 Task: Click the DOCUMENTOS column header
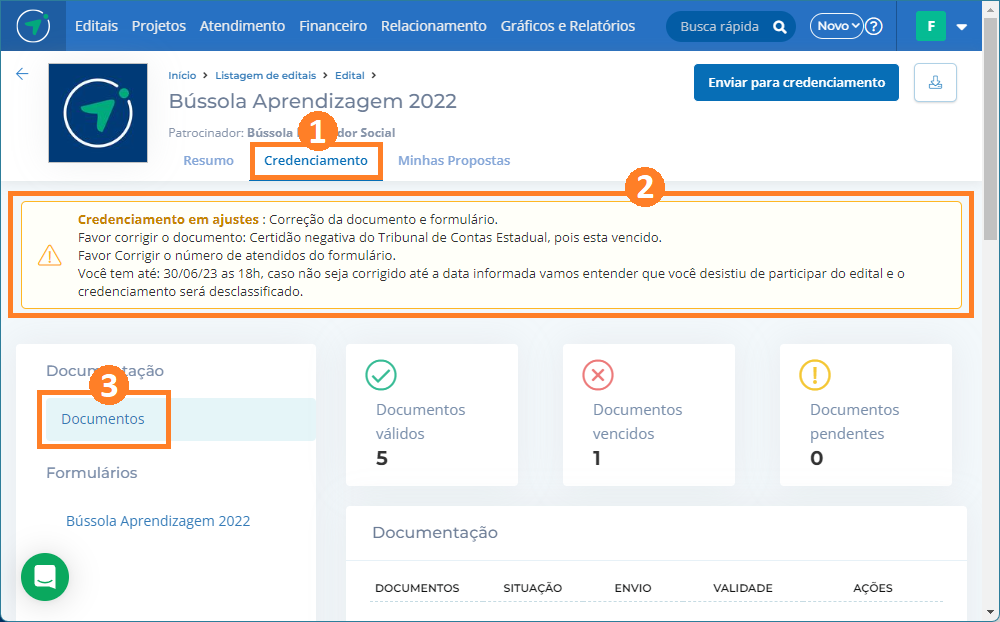(417, 588)
